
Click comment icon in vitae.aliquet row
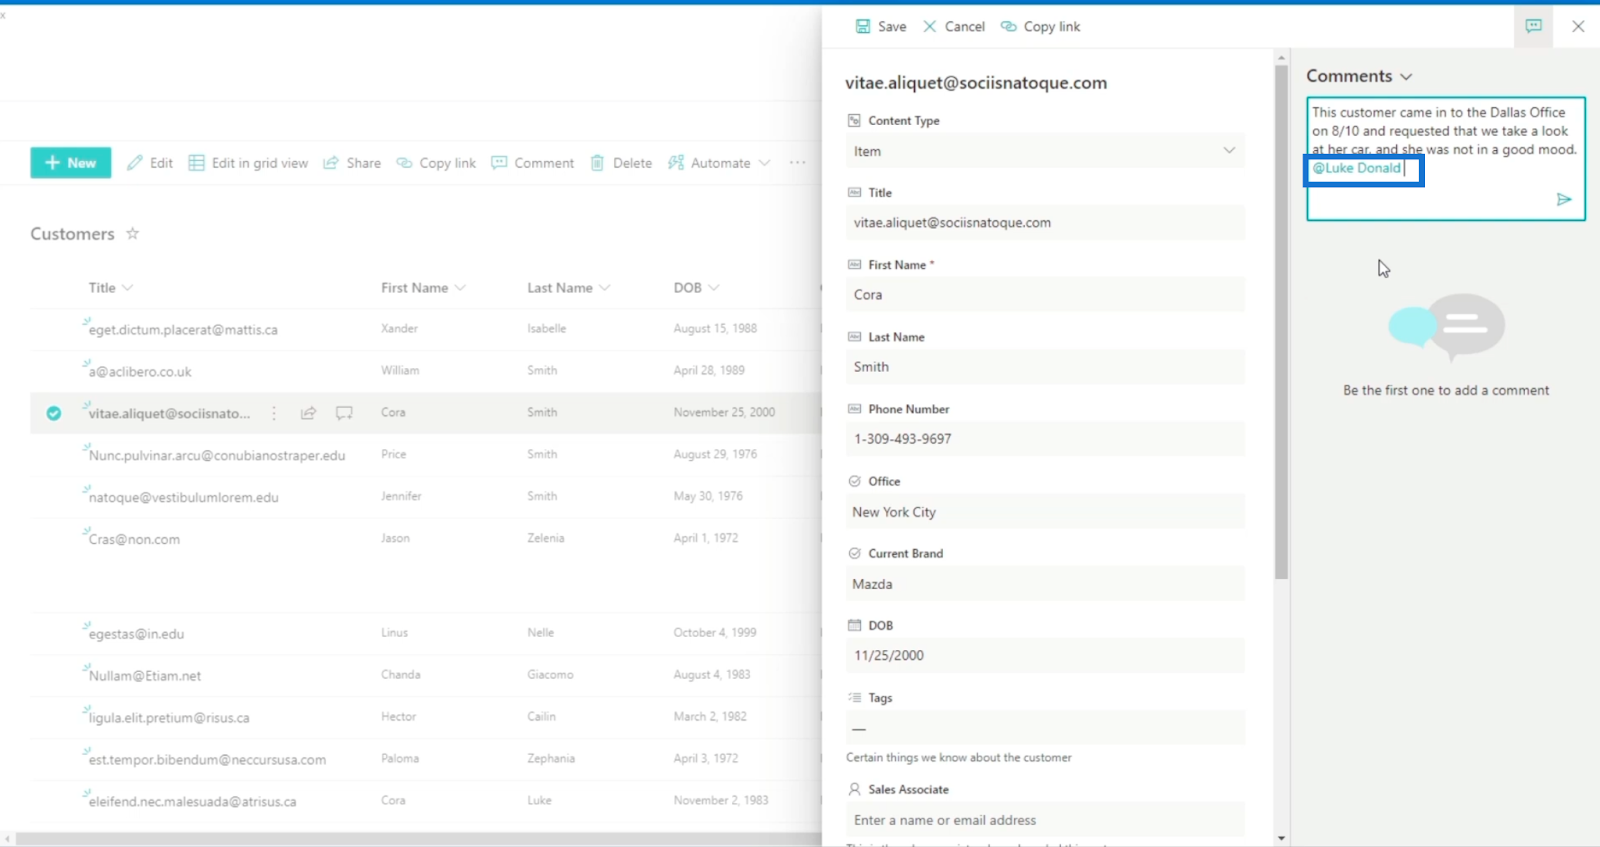point(344,413)
